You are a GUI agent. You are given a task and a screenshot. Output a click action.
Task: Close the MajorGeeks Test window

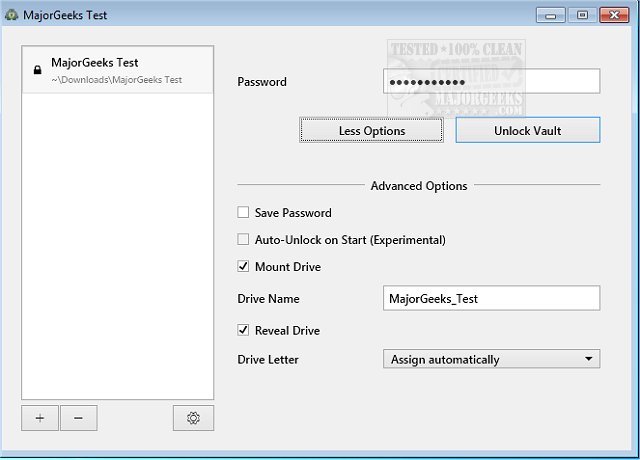click(x=614, y=16)
